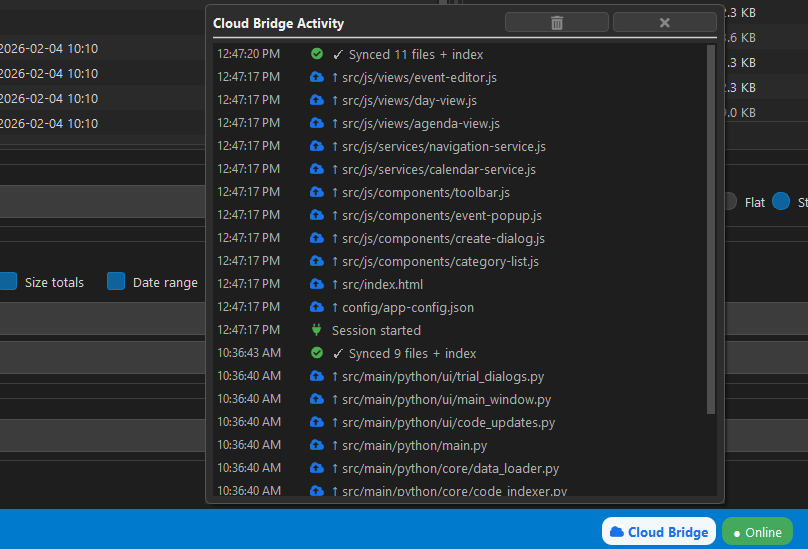This screenshot has height=549, width=808.
Task: Select the main_window.py log entry
Action: pos(460,399)
